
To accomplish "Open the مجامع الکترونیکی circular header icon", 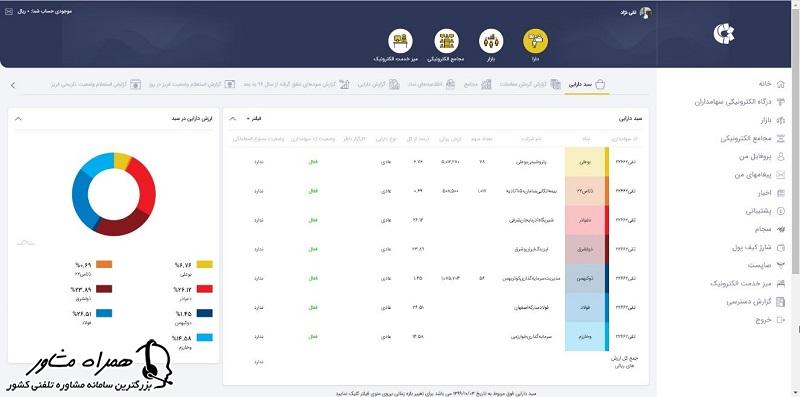I will point(446,41).
